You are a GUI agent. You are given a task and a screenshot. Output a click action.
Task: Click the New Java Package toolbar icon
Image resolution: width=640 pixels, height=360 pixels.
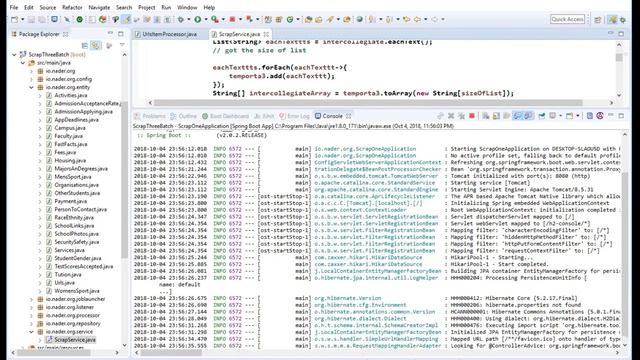tap(279, 19)
